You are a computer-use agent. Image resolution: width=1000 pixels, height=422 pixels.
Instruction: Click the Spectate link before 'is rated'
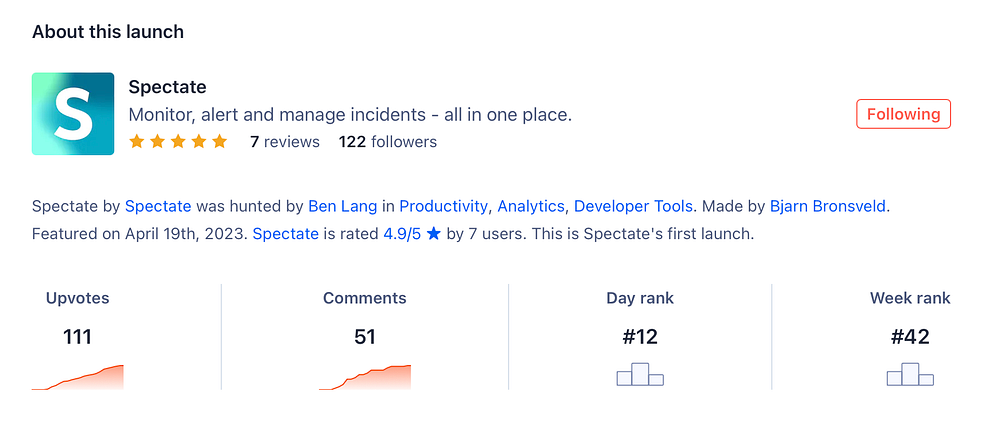286,234
